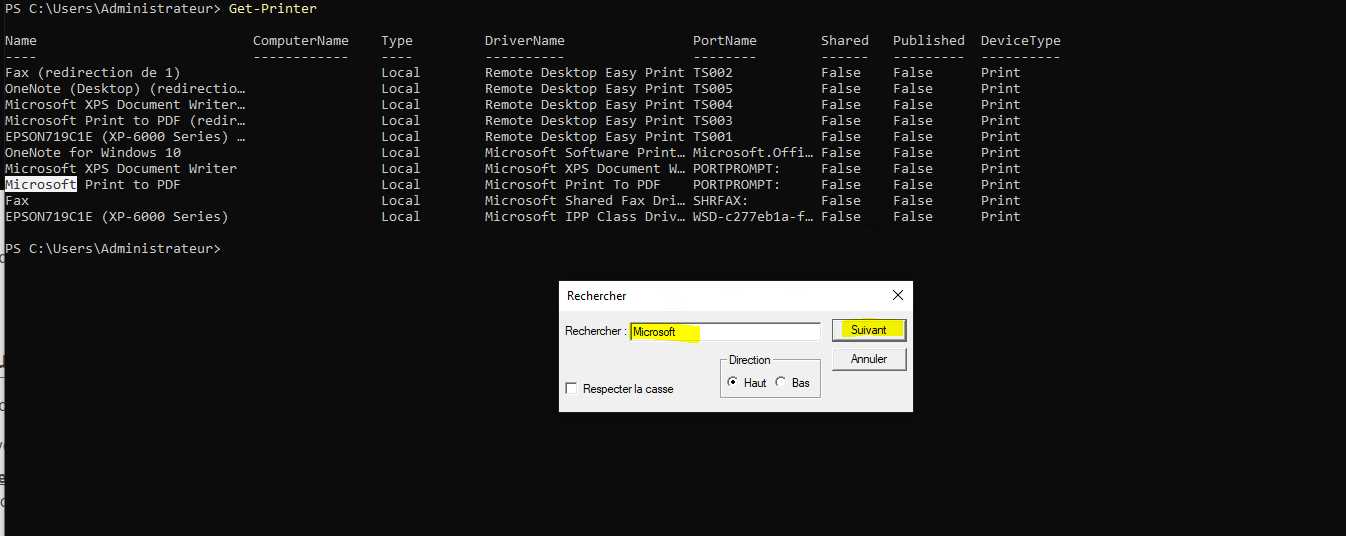The image size is (1346, 536).
Task: Click the Microsoft IPP Class driver entry
Action: click(585, 217)
